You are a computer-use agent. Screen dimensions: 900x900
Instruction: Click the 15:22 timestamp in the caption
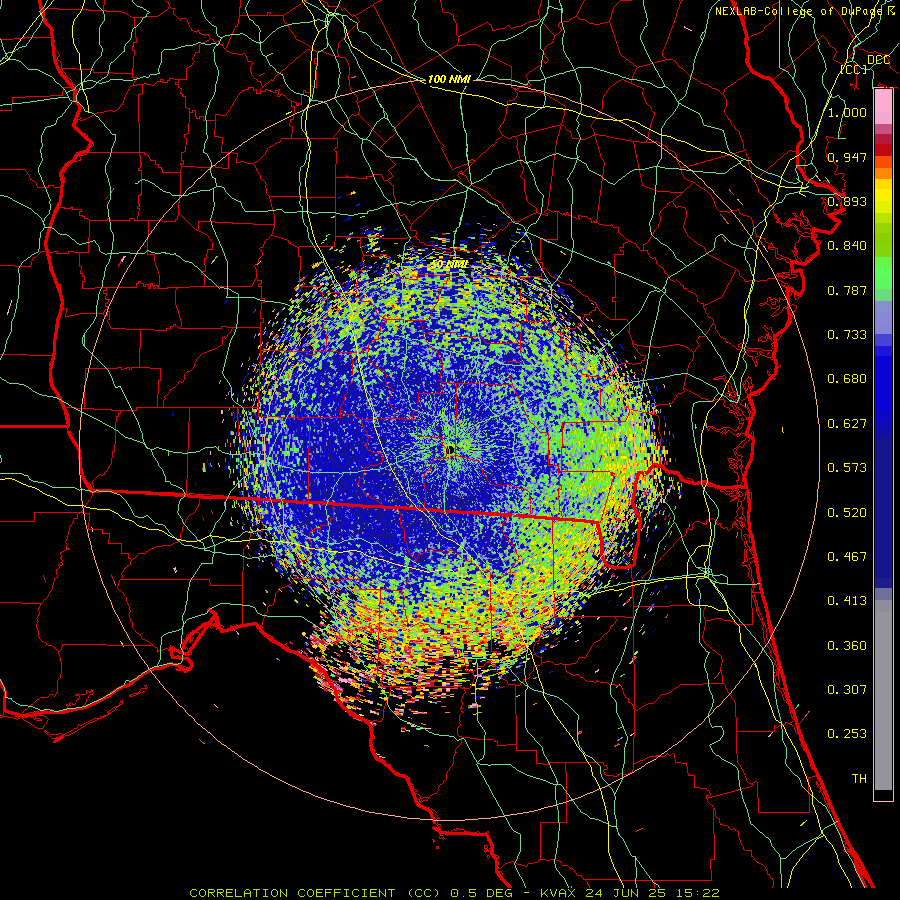(697, 893)
